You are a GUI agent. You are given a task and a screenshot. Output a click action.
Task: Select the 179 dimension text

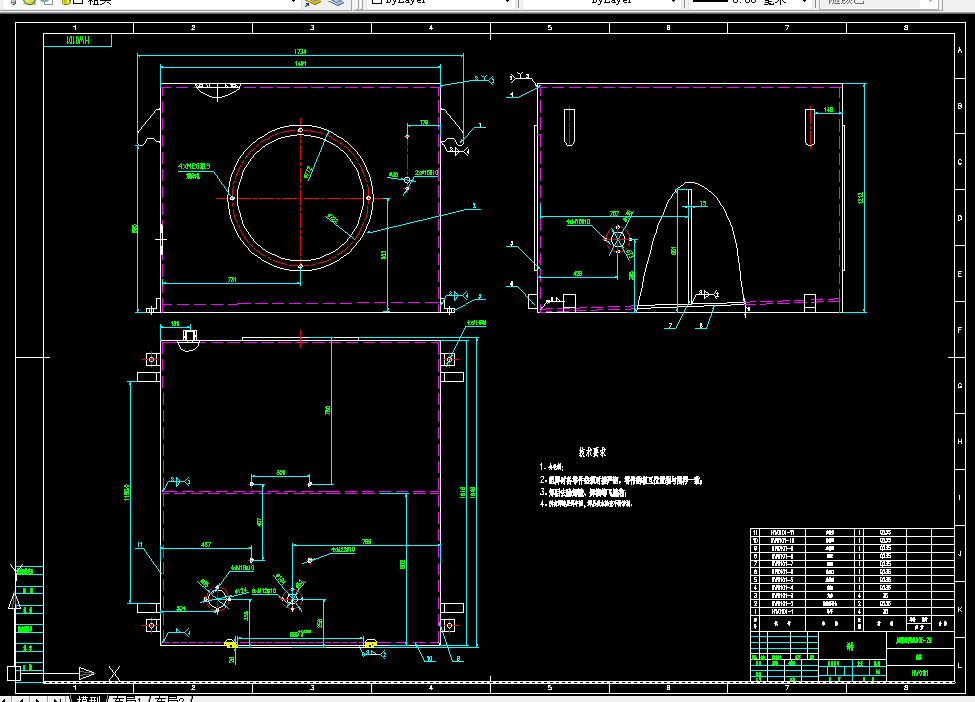tap(423, 123)
